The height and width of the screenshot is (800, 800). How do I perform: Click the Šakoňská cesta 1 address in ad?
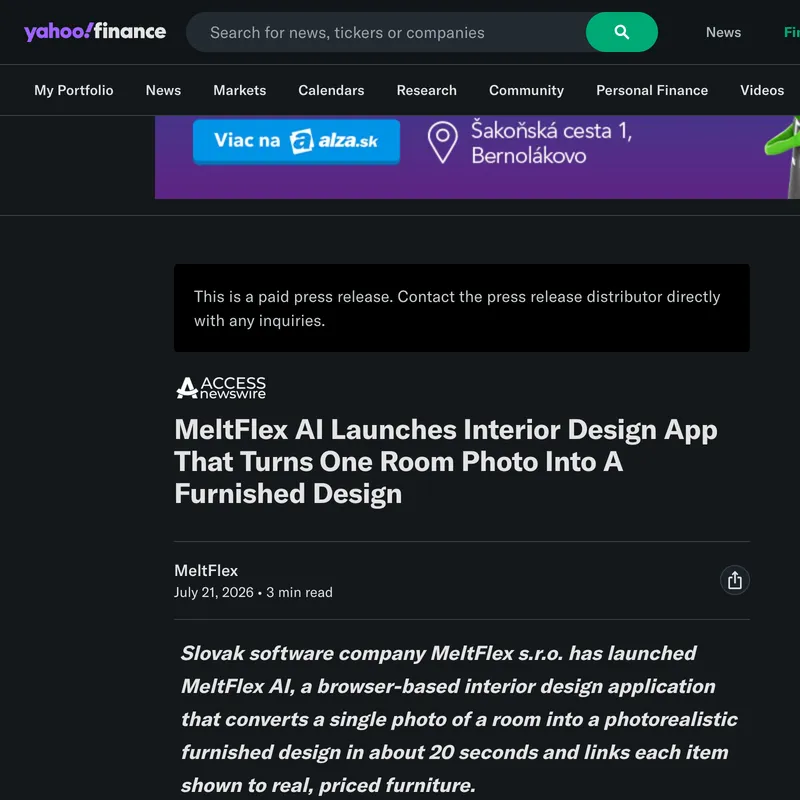coord(551,142)
